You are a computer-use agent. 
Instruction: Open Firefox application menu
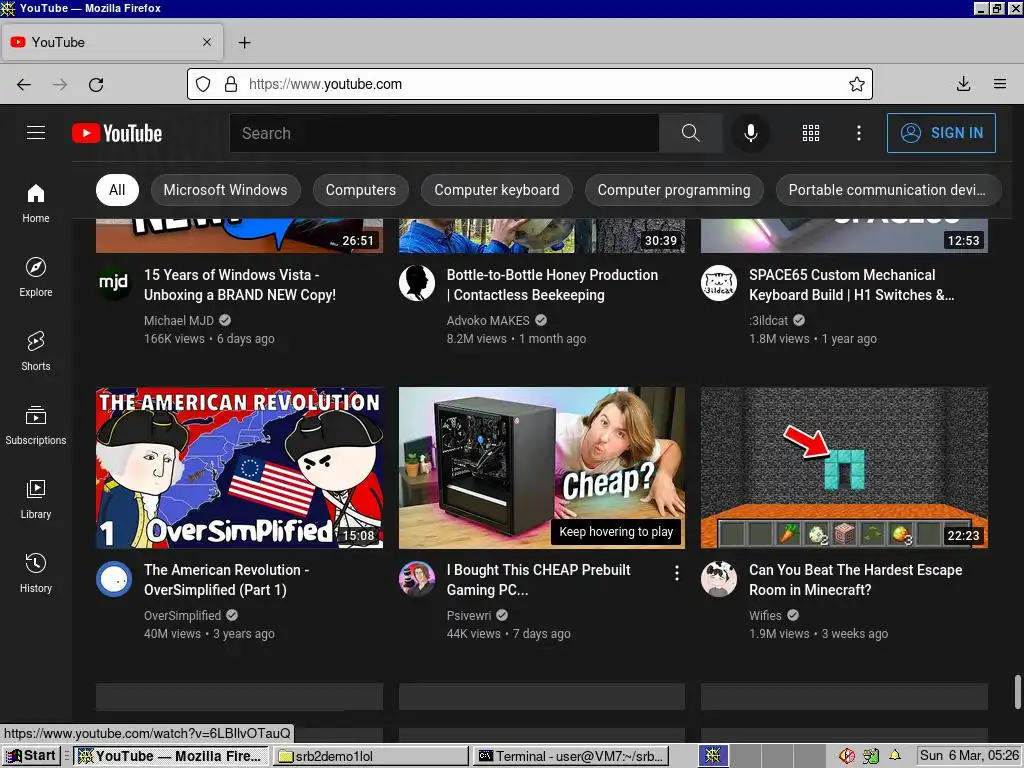click(x=1000, y=84)
